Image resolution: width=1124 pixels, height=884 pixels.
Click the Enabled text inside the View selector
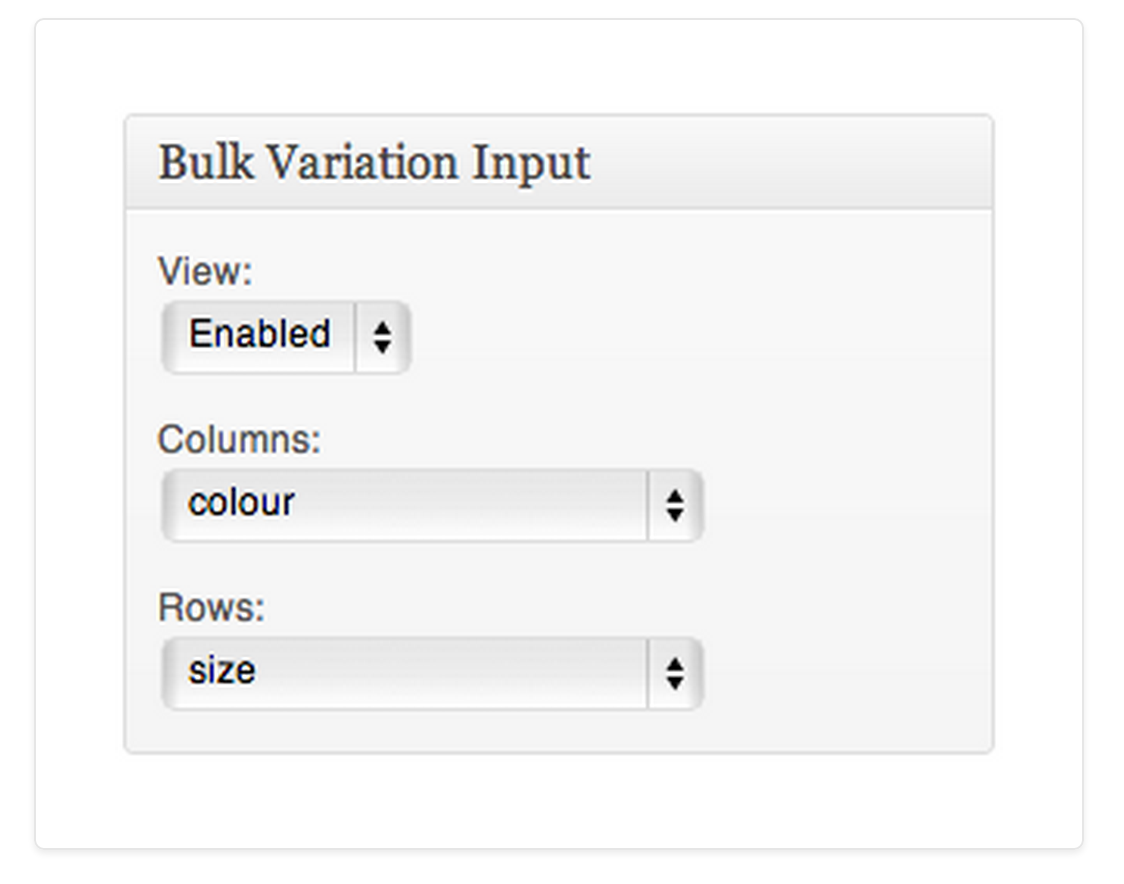pos(257,335)
